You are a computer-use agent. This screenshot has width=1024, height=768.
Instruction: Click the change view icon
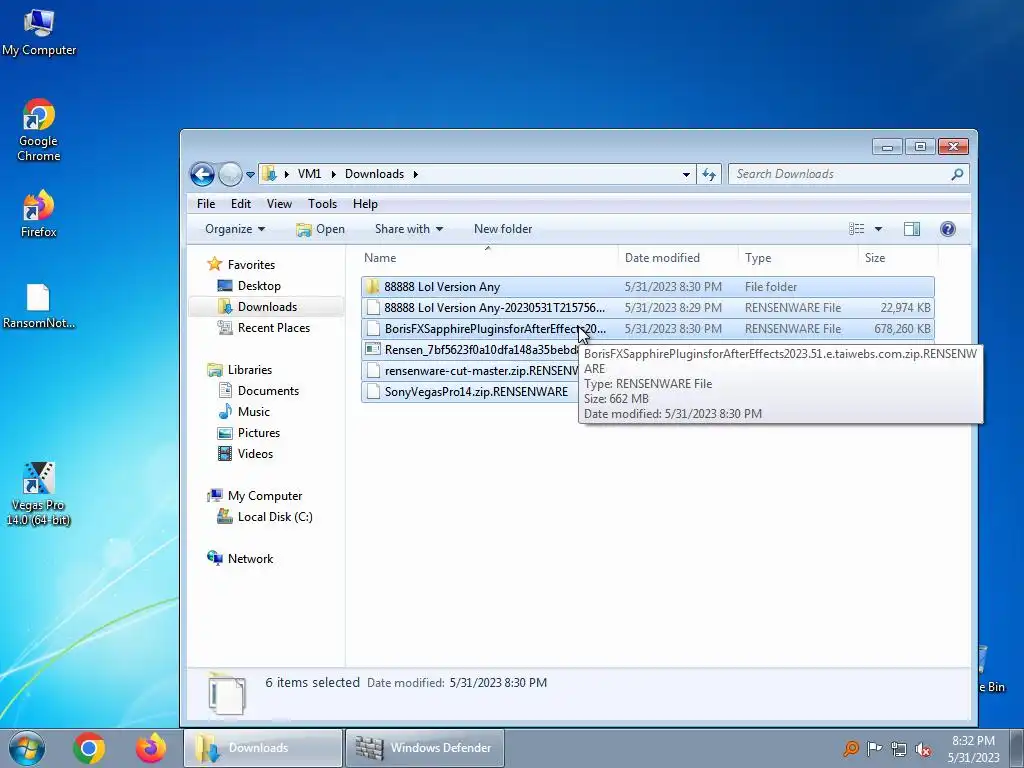pyautogui.click(x=856, y=229)
